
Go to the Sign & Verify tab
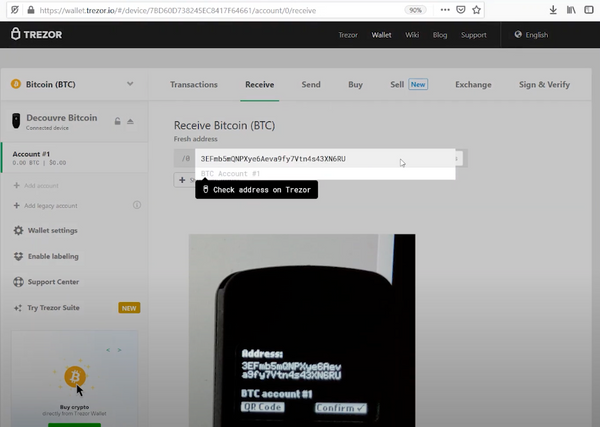545,84
